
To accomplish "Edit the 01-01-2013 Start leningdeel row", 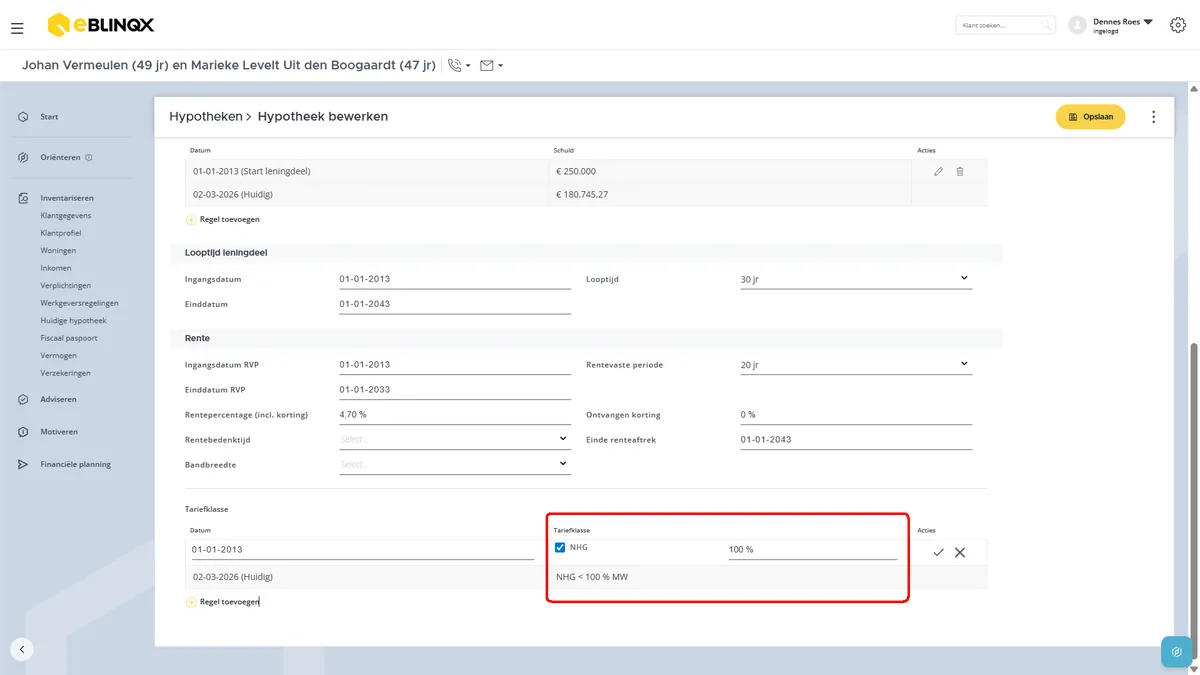I will click(938, 171).
